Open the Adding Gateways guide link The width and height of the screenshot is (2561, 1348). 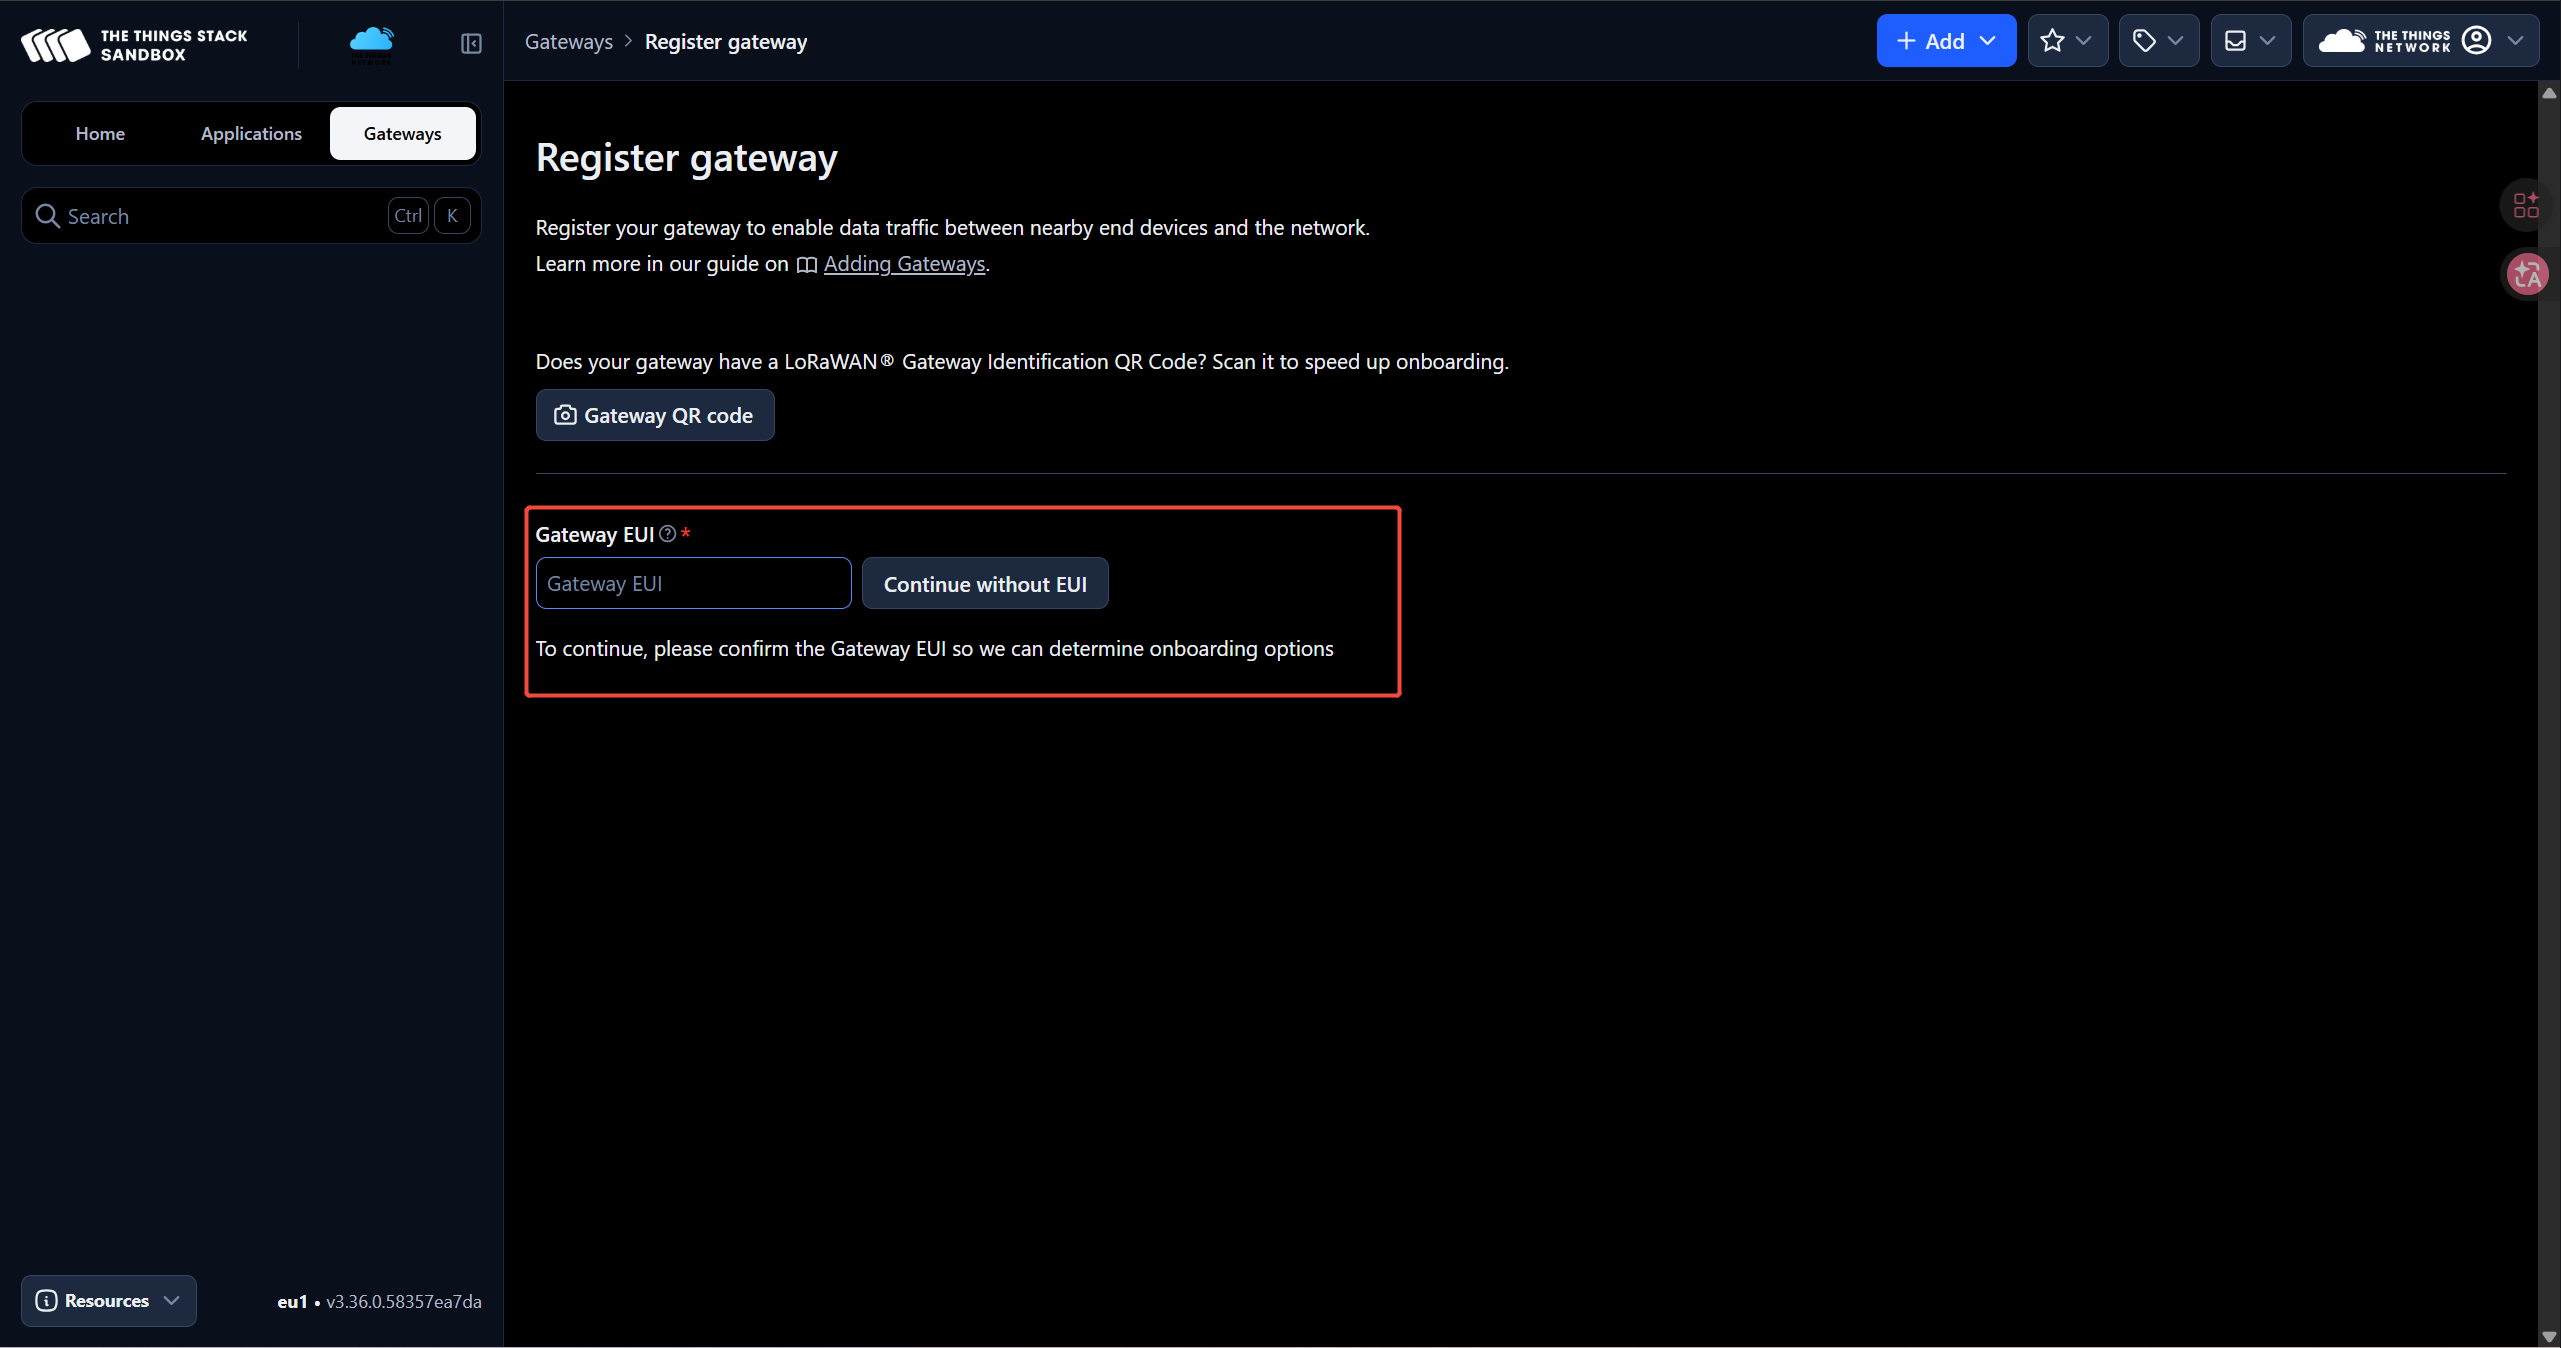point(904,264)
